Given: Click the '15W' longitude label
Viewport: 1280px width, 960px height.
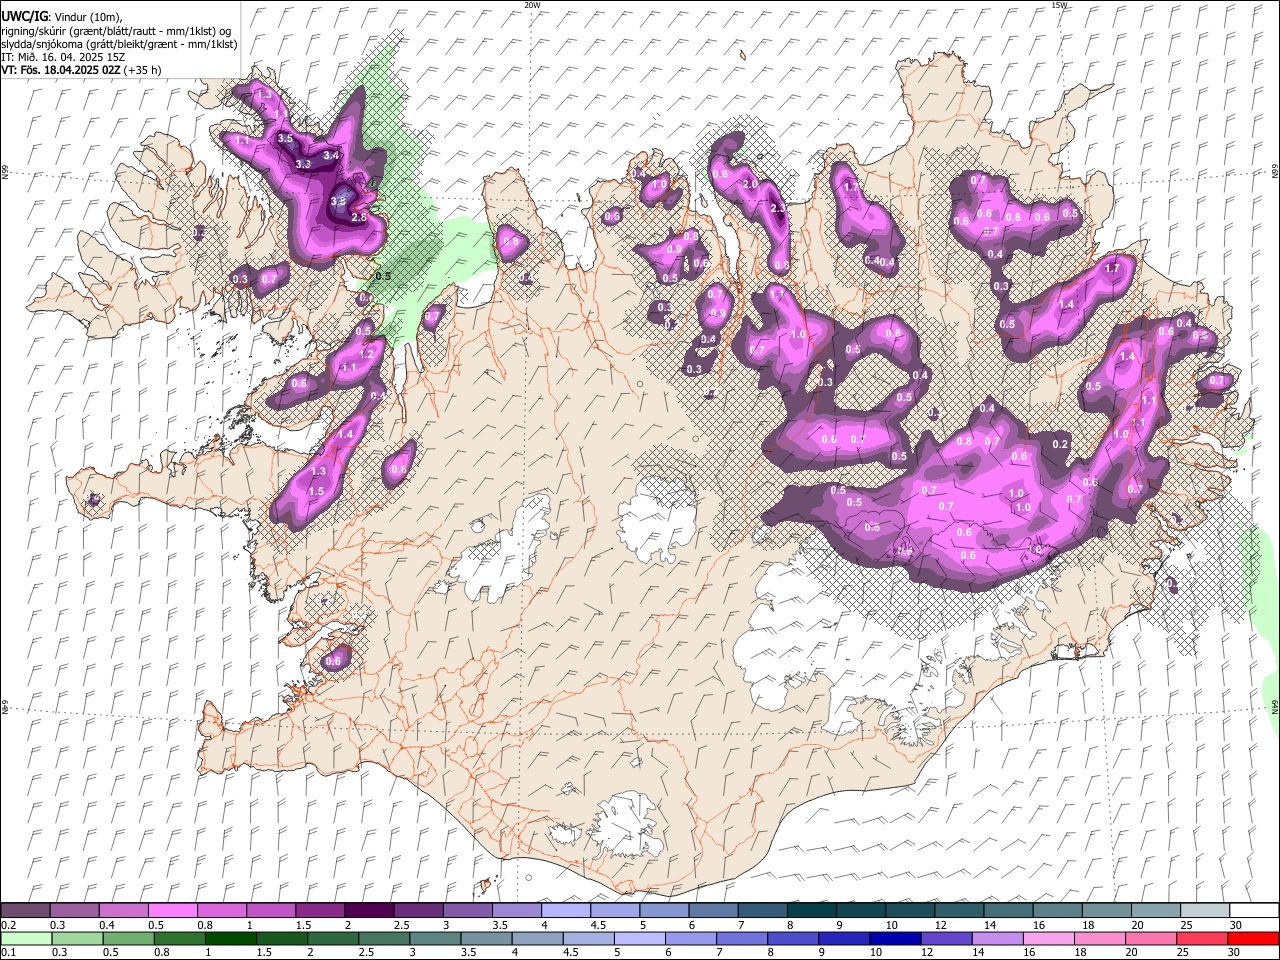Looking at the screenshot, I should pyautogui.click(x=1059, y=5).
